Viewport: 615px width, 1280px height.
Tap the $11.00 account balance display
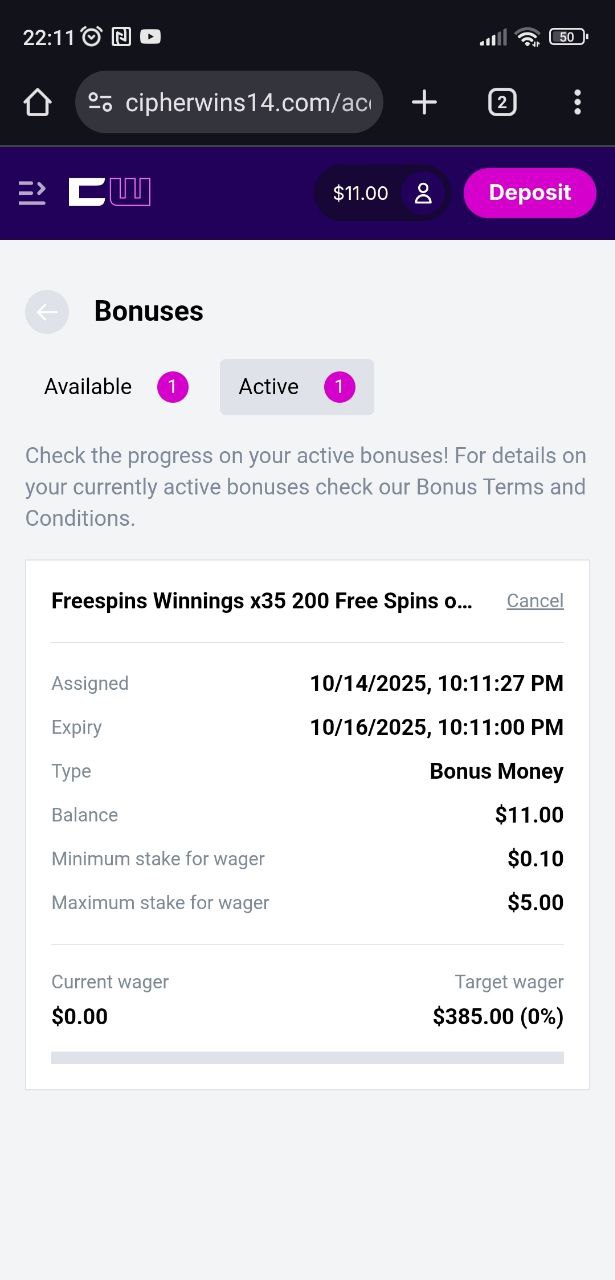pyautogui.click(x=360, y=193)
